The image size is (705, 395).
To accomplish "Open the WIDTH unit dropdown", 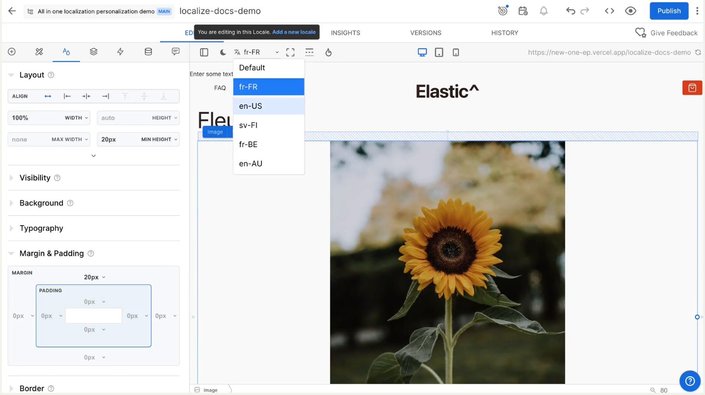I will [76, 118].
